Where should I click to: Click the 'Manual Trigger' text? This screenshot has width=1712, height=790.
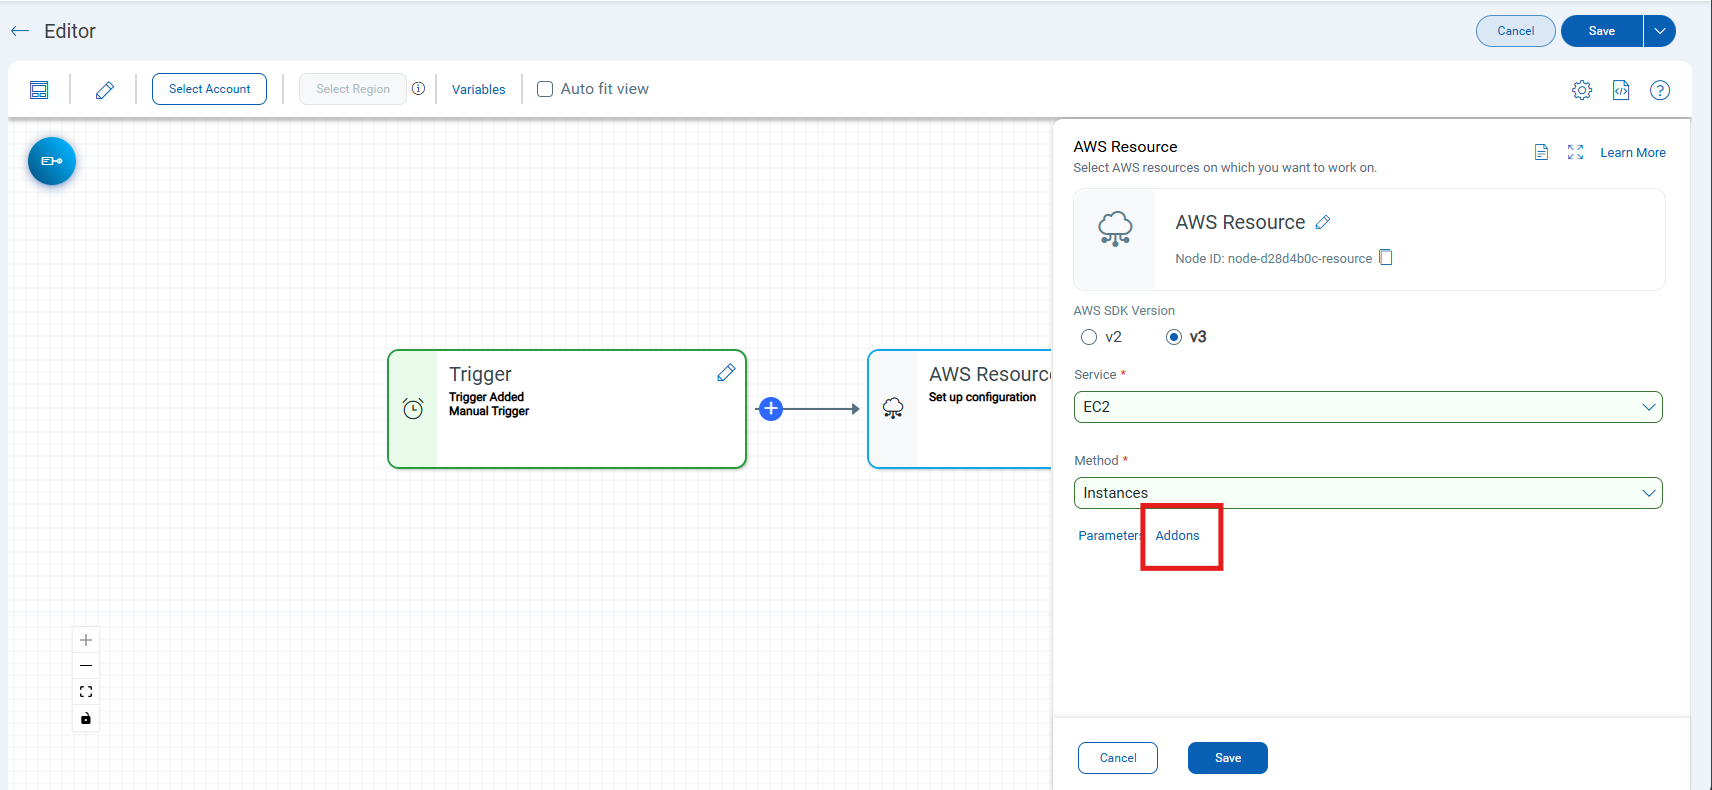pos(489,411)
